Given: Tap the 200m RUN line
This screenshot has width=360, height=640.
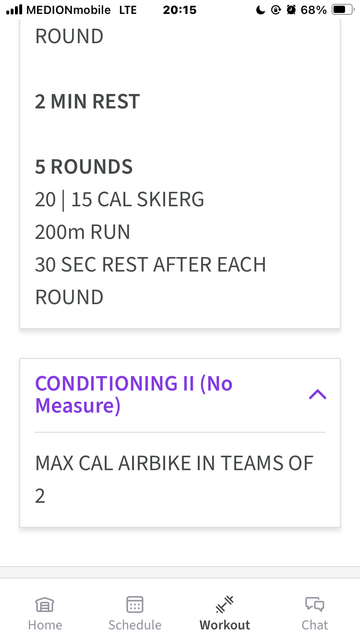Looking at the screenshot, I should point(82,232).
